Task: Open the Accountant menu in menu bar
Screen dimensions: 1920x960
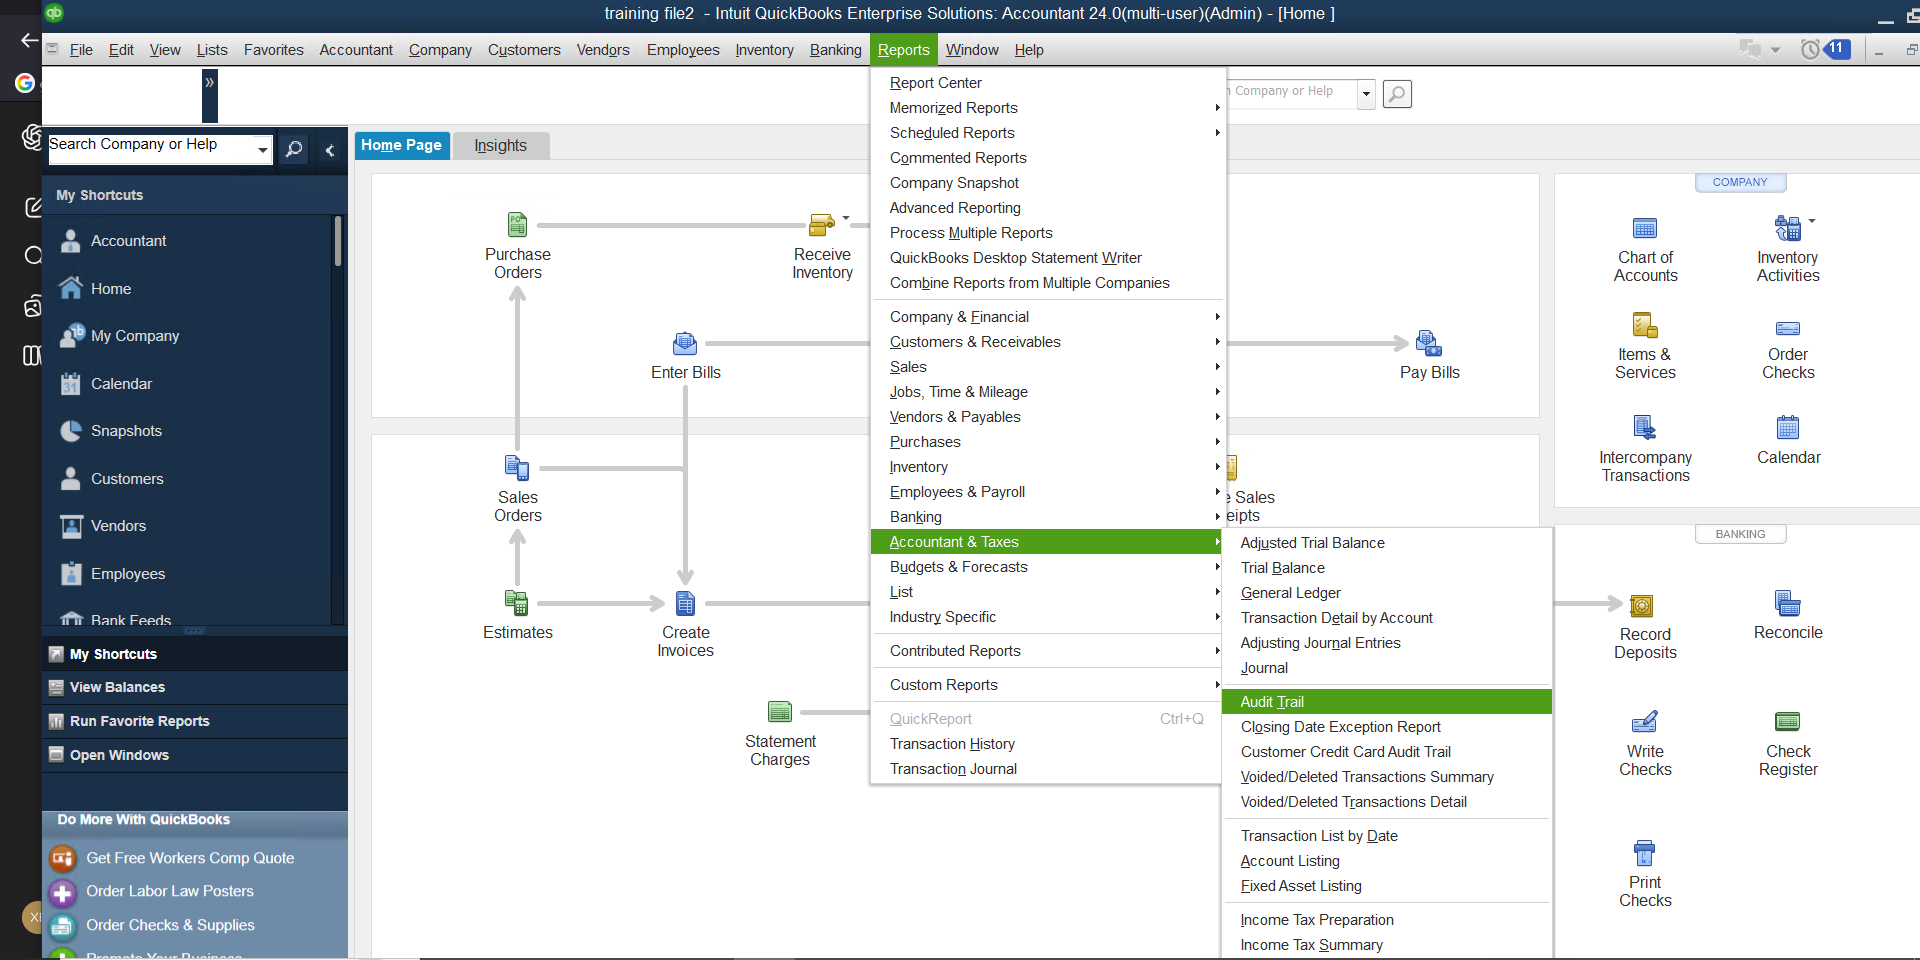Action: pos(356,50)
